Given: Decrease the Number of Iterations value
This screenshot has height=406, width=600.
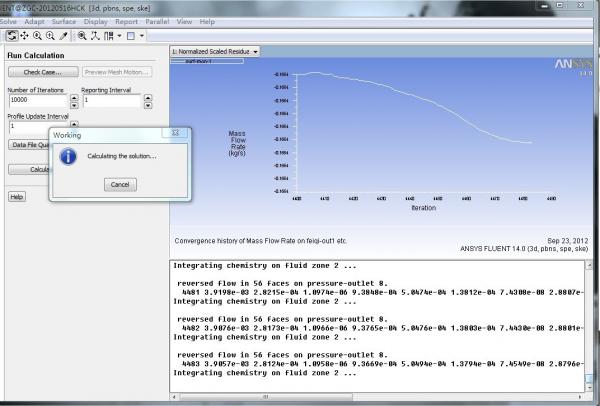Looking at the screenshot, I should [74, 105].
